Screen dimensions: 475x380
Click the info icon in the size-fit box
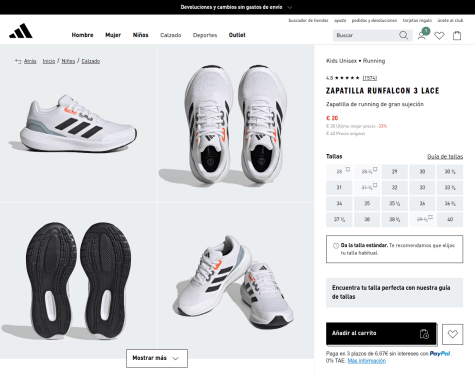[x=336, y=246]
